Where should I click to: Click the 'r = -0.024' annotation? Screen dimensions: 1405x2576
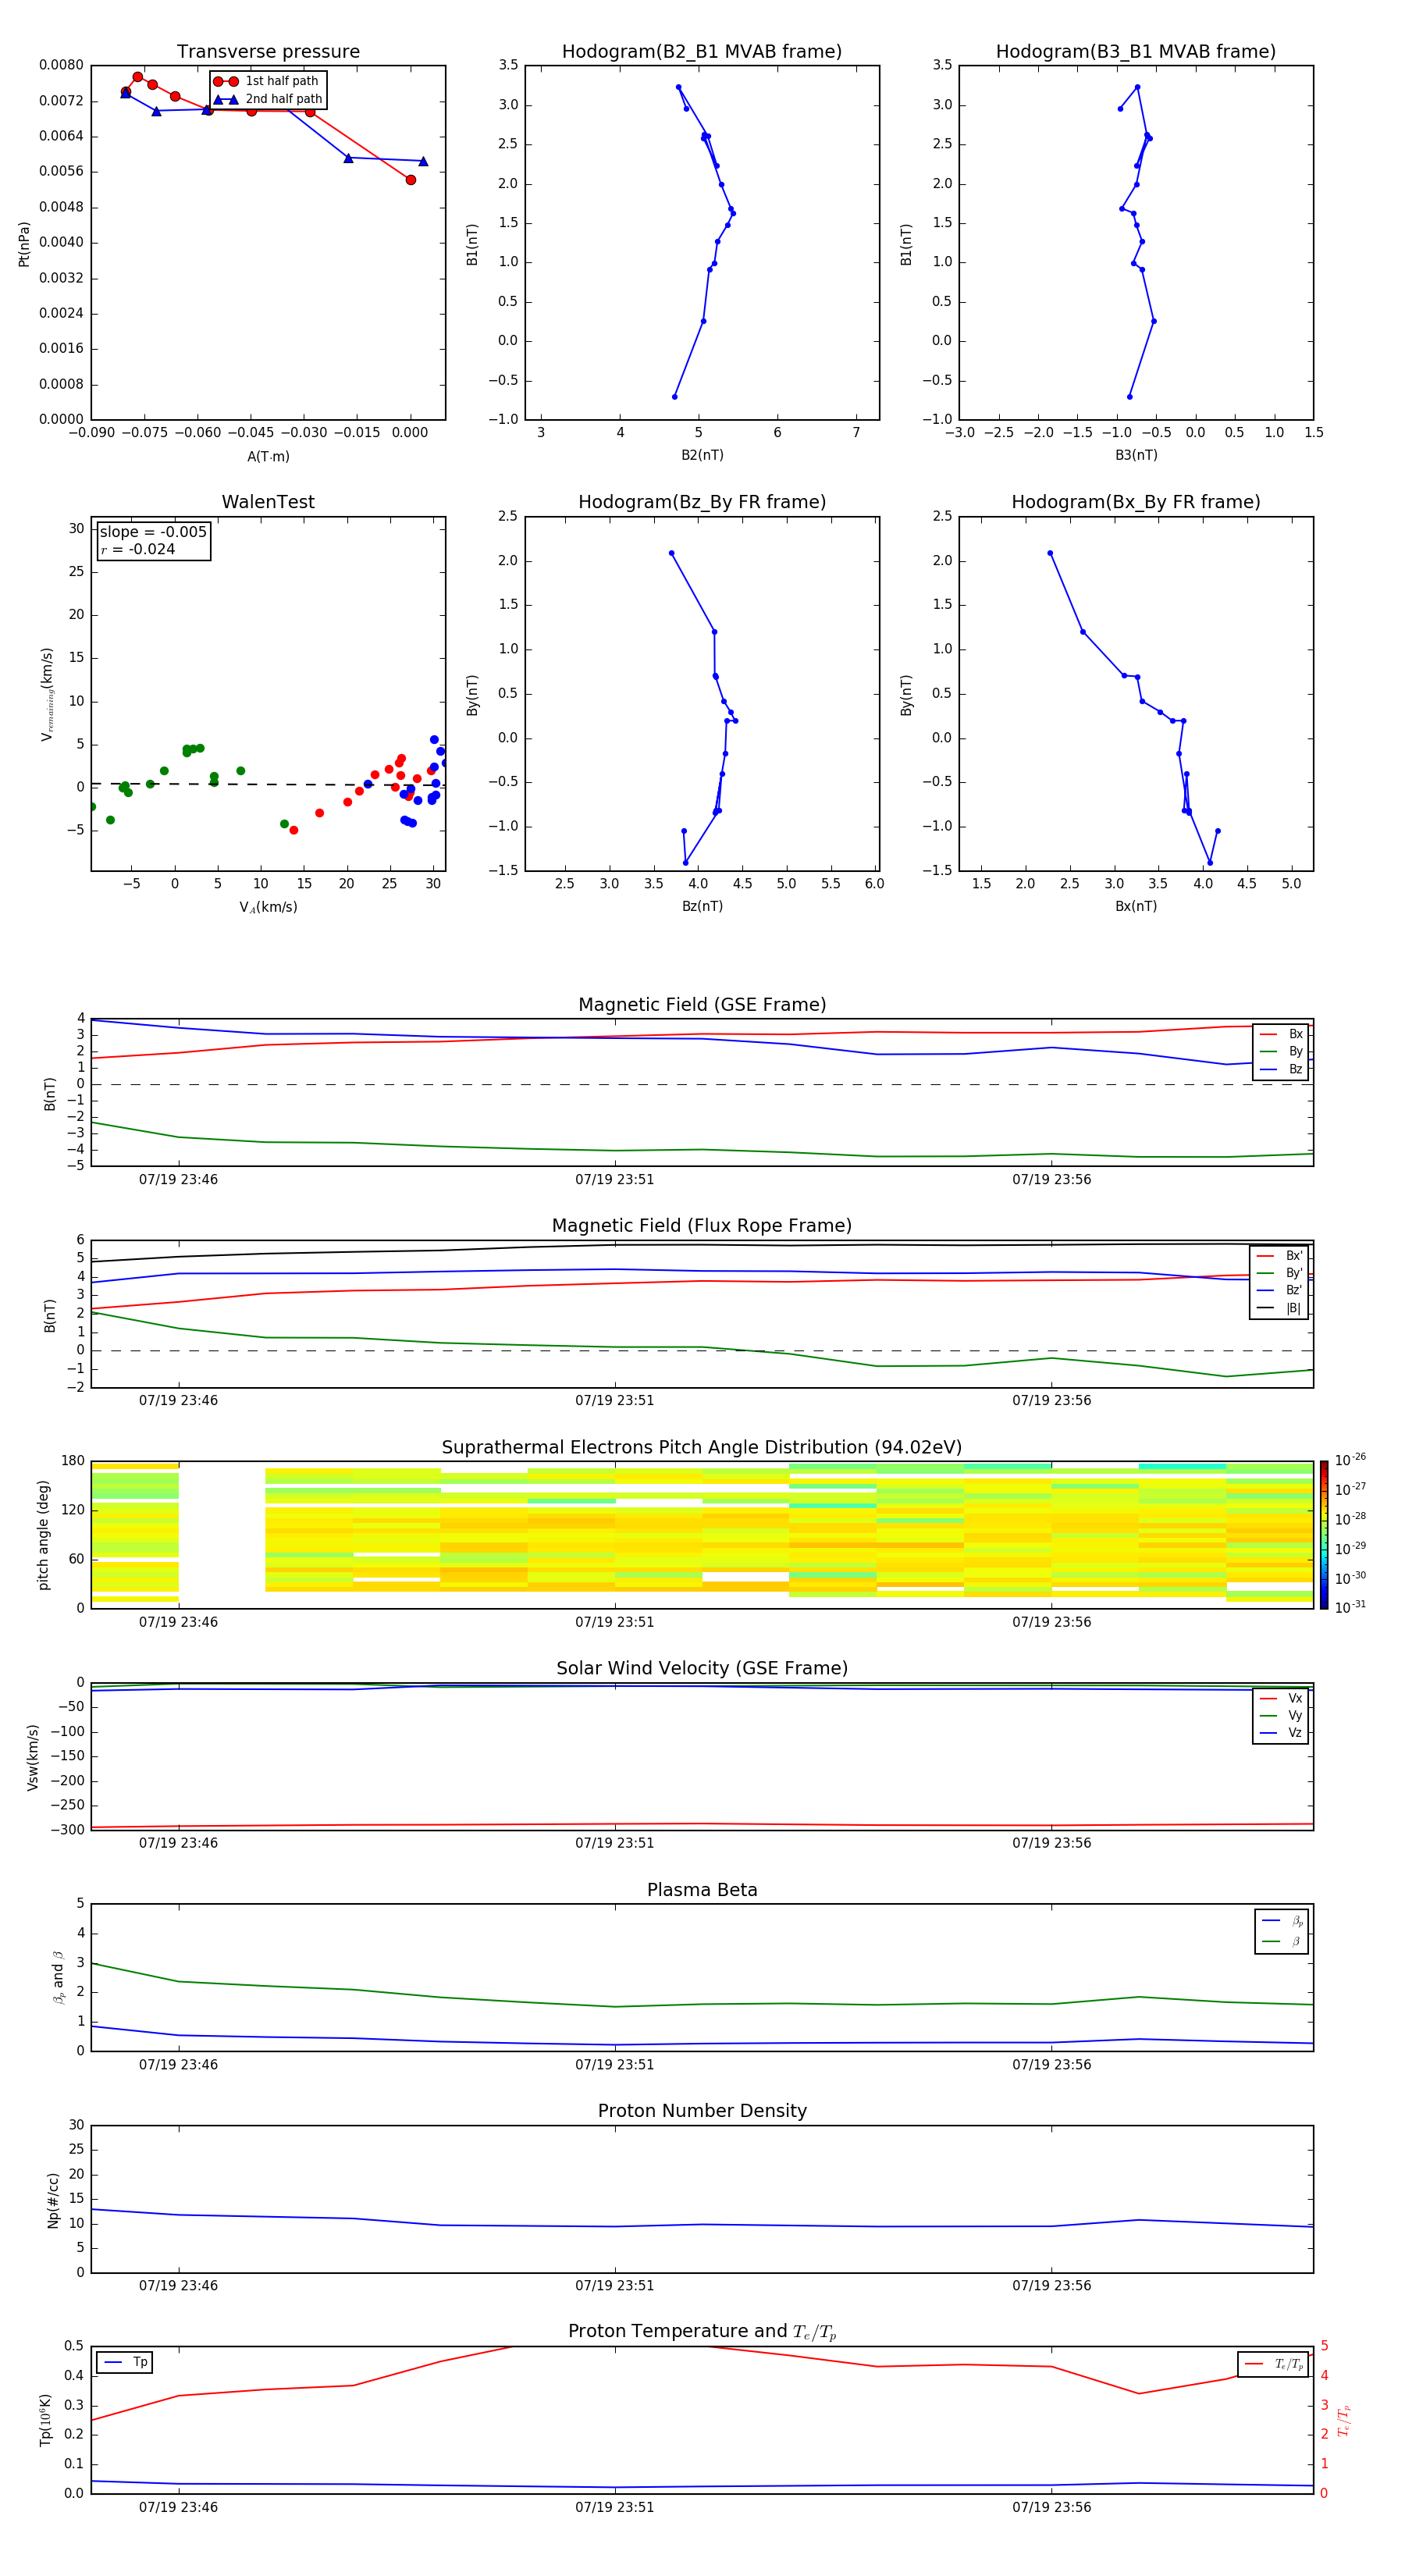pyautogui.click(x=138, y=549)
